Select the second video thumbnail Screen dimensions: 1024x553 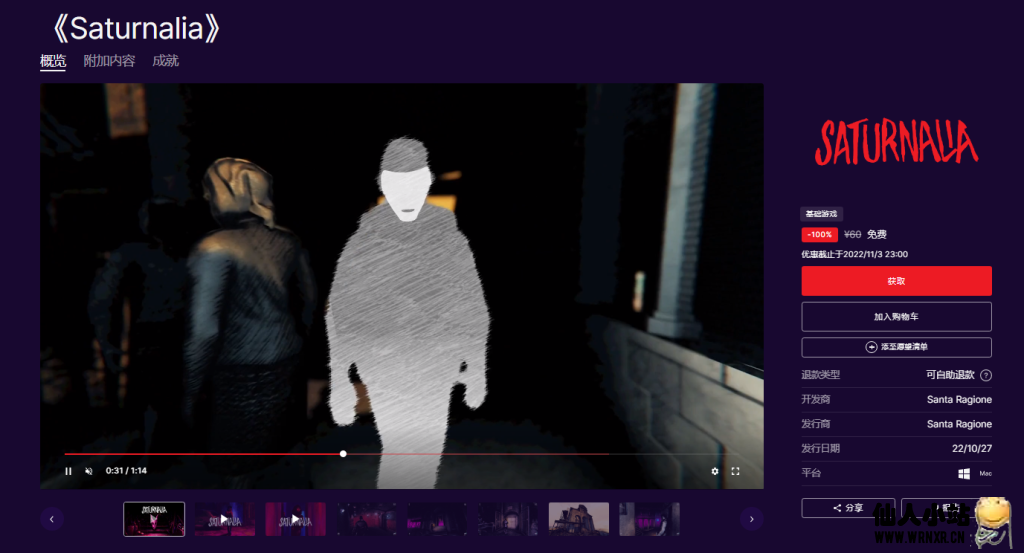coord(224,519)
